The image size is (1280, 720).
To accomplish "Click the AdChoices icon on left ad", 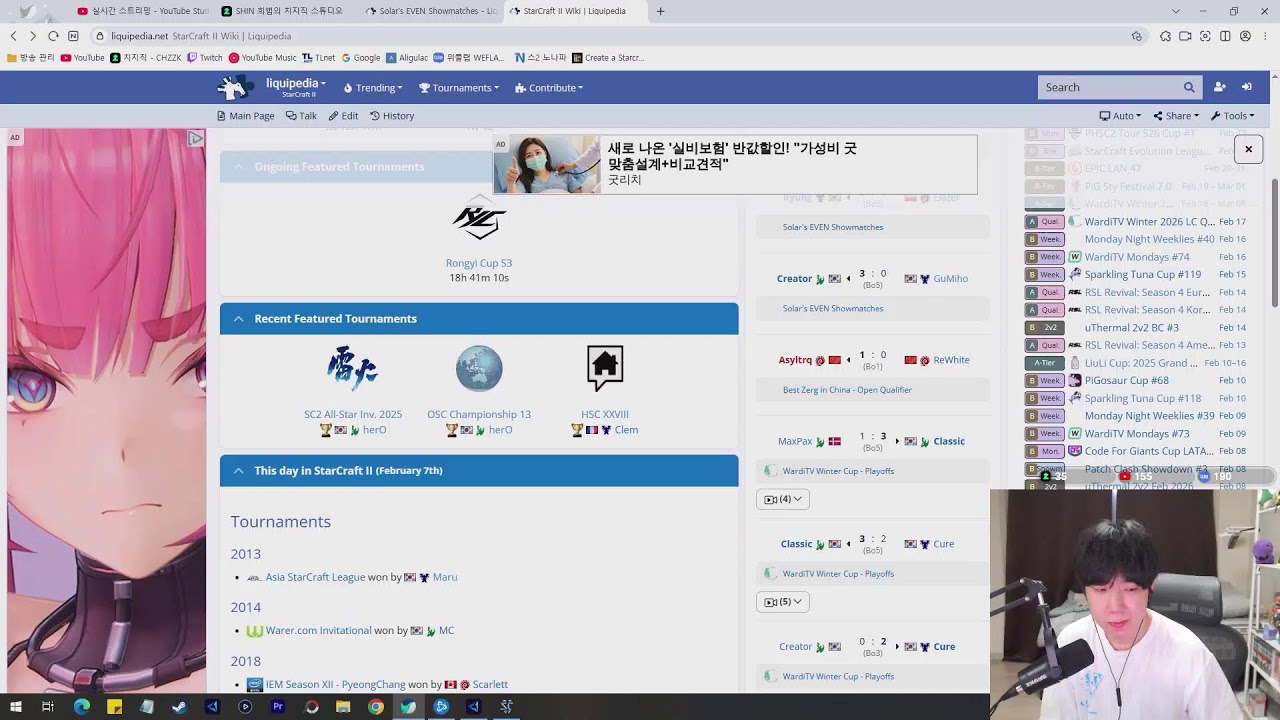I will pyautogui.click(x=196, y=139).
